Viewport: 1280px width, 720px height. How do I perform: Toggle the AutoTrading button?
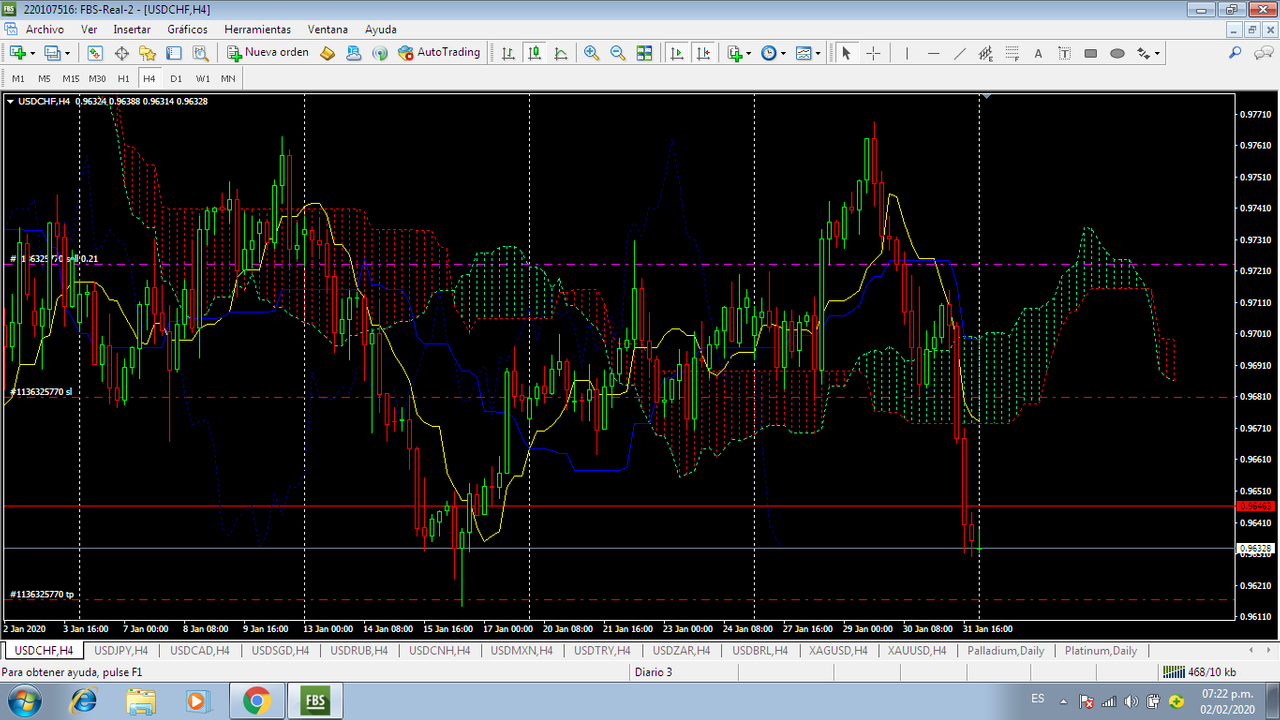pyautogui.click(x=439, y=53)
